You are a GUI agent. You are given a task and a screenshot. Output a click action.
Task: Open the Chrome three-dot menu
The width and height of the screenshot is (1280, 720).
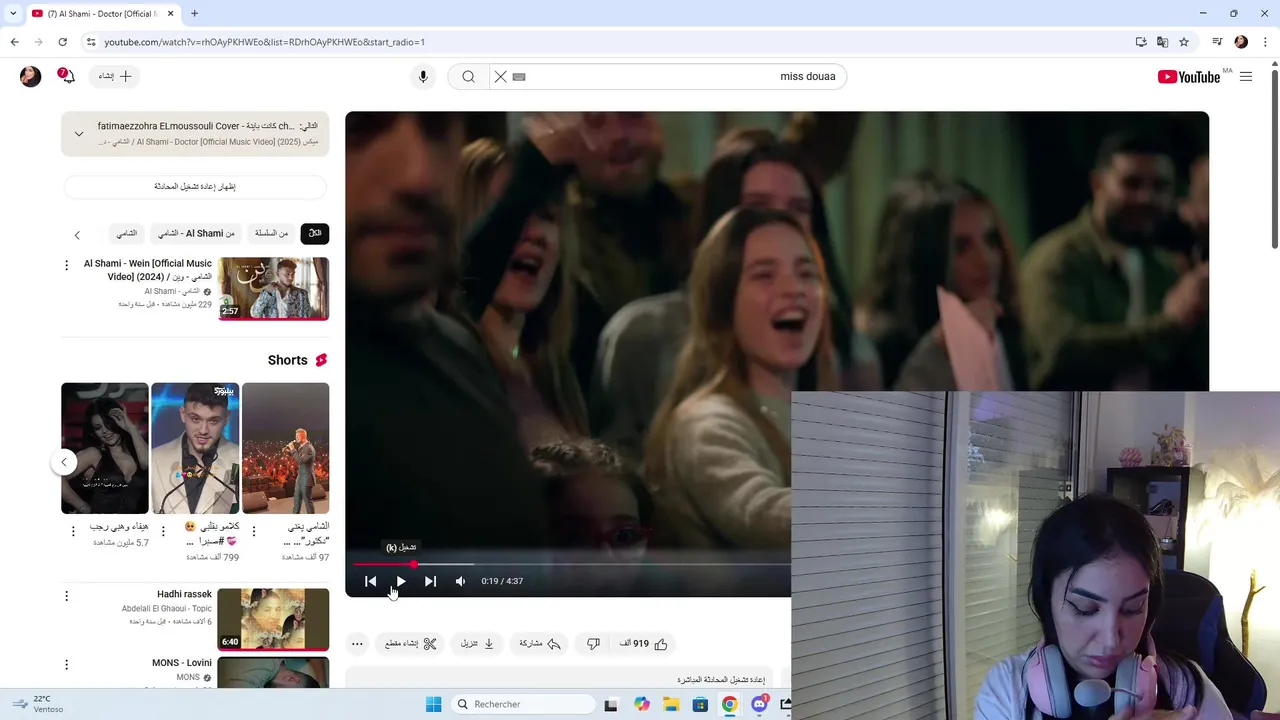(1264, 42)
